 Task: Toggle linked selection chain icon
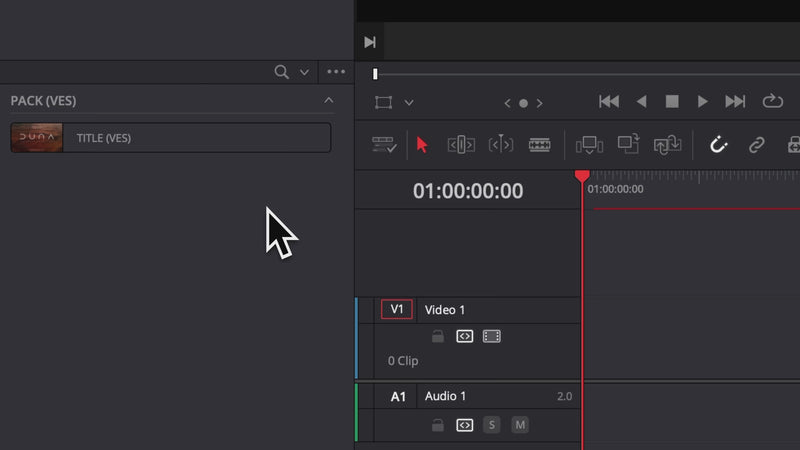756,145
